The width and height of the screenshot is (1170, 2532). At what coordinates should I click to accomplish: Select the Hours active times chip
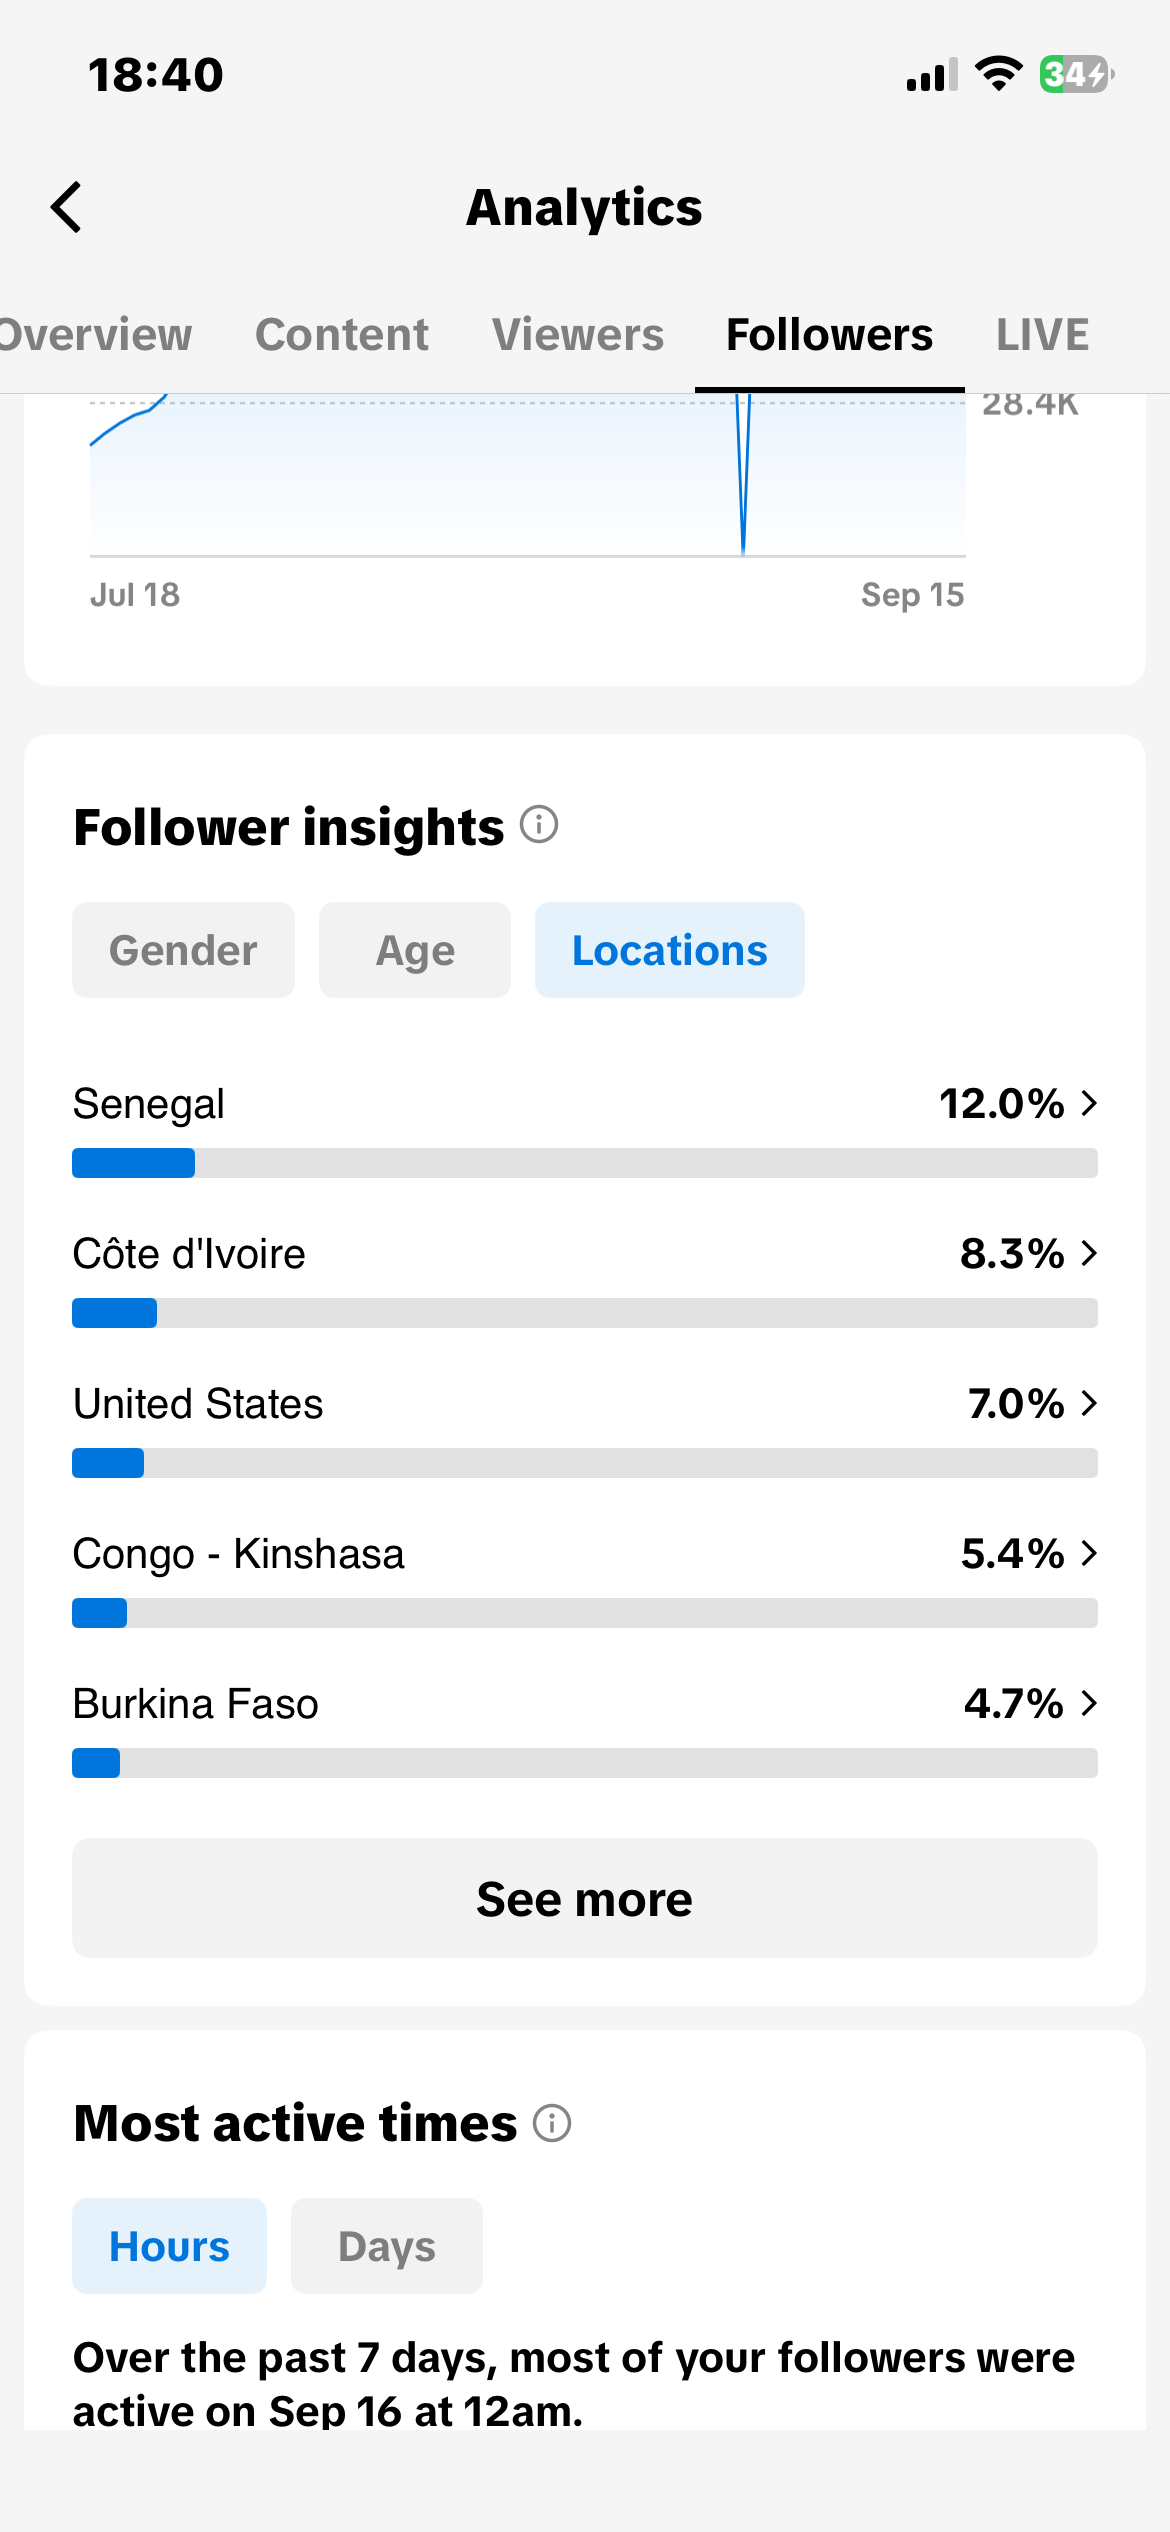point(169,2246)
